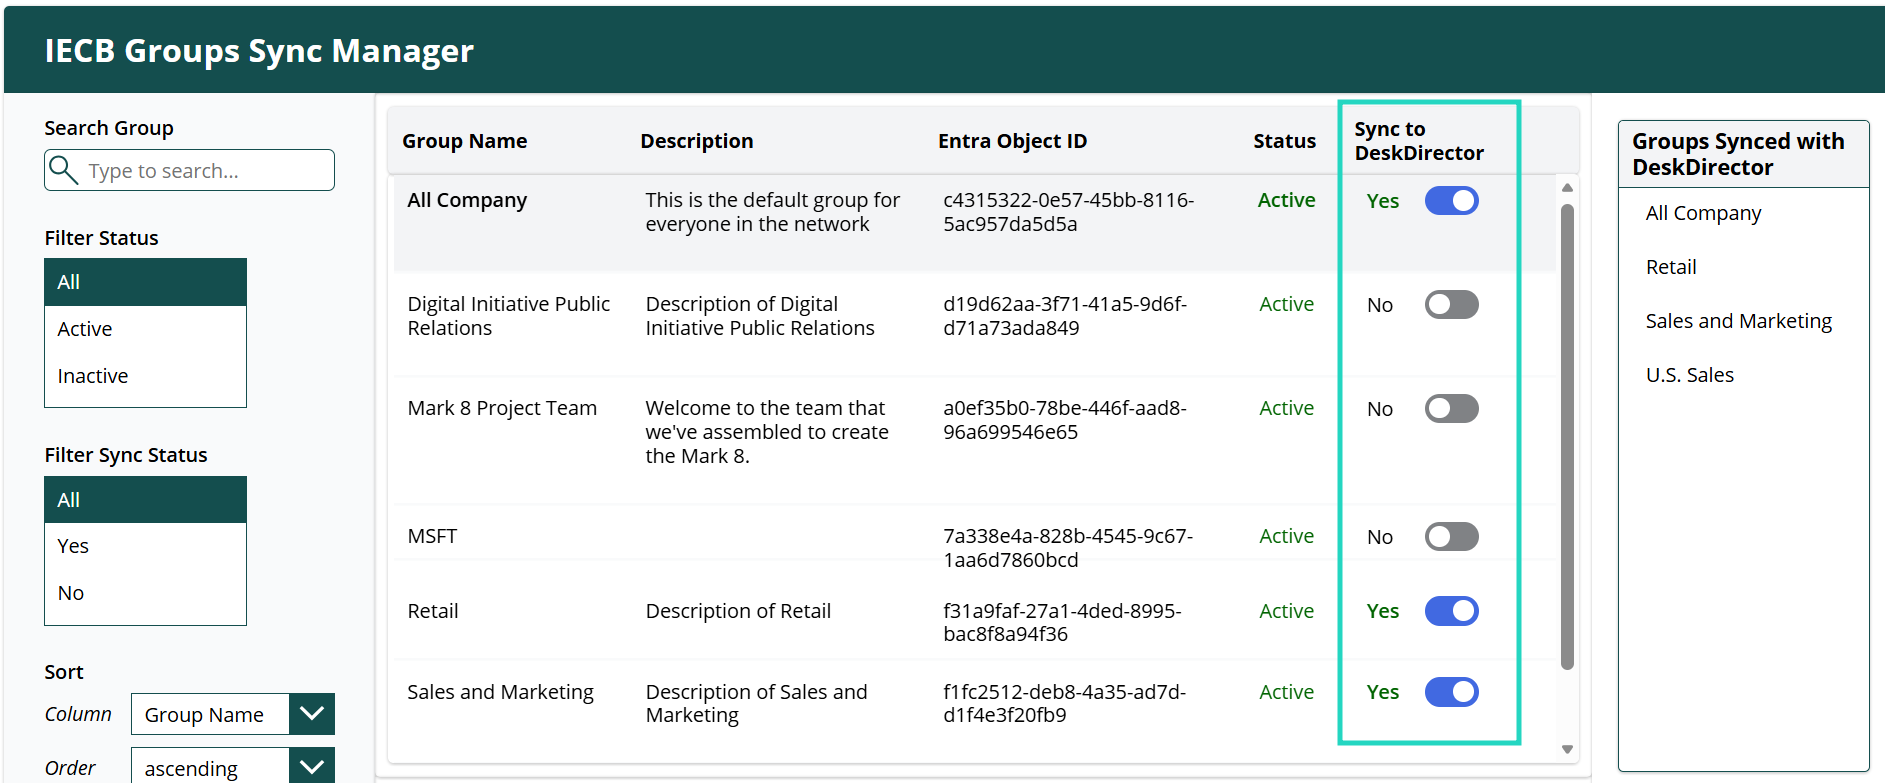Select U.S. Sales in synced groups list
This screenshot has height=783, width=1885.
tap(1689, 375)
